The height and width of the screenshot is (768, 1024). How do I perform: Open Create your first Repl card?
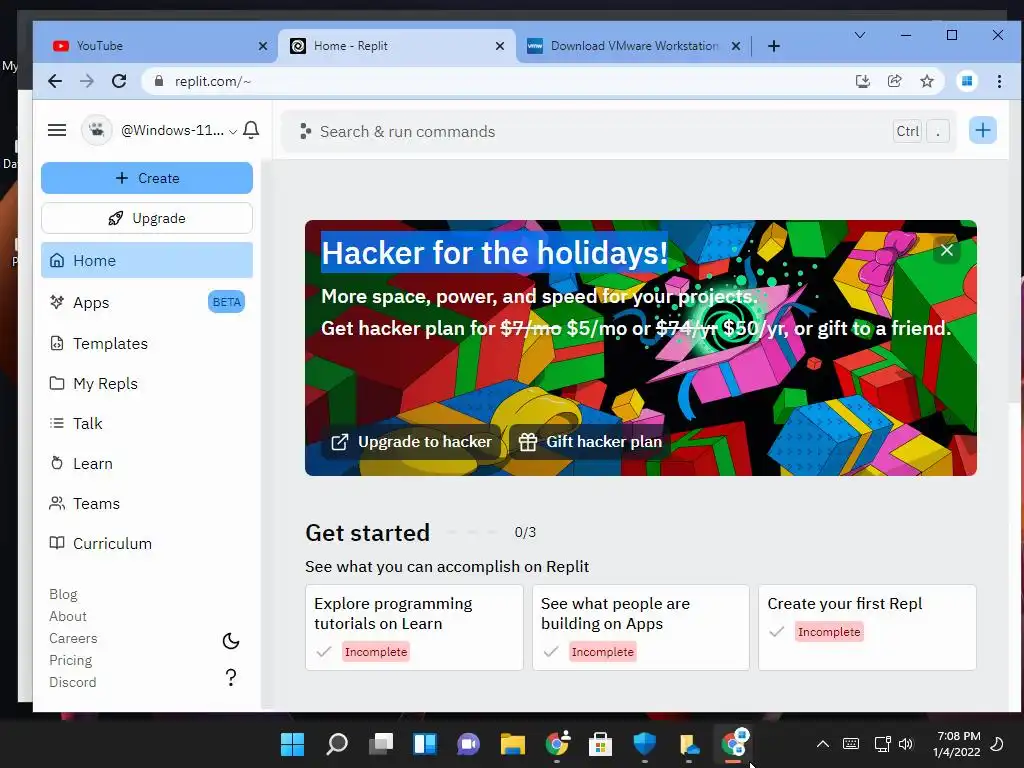tap(867, 628)
